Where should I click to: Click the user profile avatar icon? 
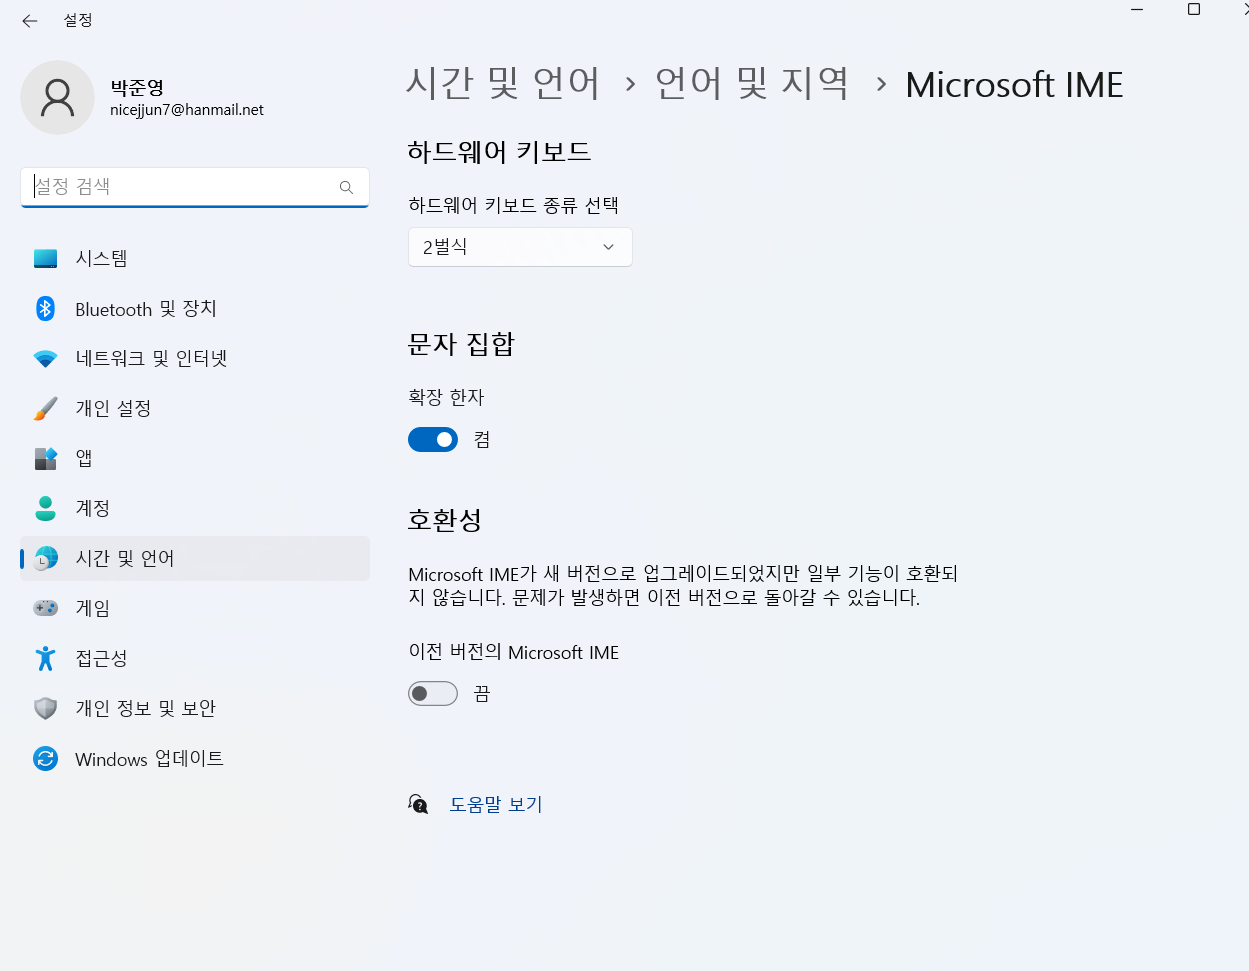point(57,97)
